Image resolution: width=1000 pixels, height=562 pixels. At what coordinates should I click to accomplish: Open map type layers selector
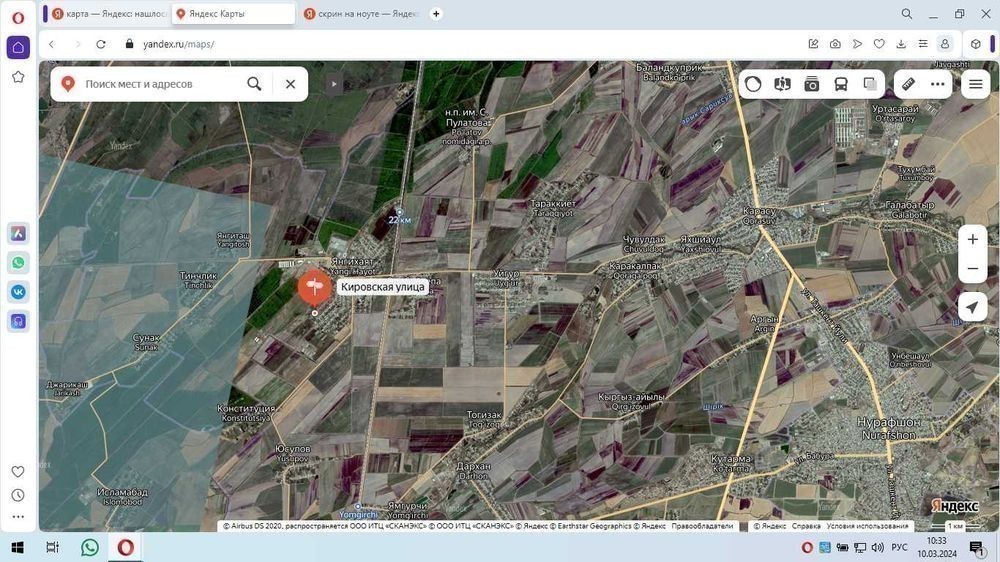tap(870, 84)
